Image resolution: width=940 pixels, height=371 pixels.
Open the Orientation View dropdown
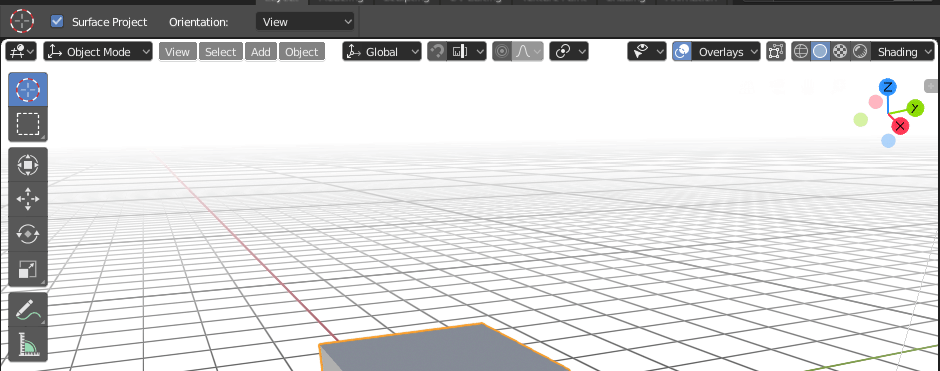point(305,22)
